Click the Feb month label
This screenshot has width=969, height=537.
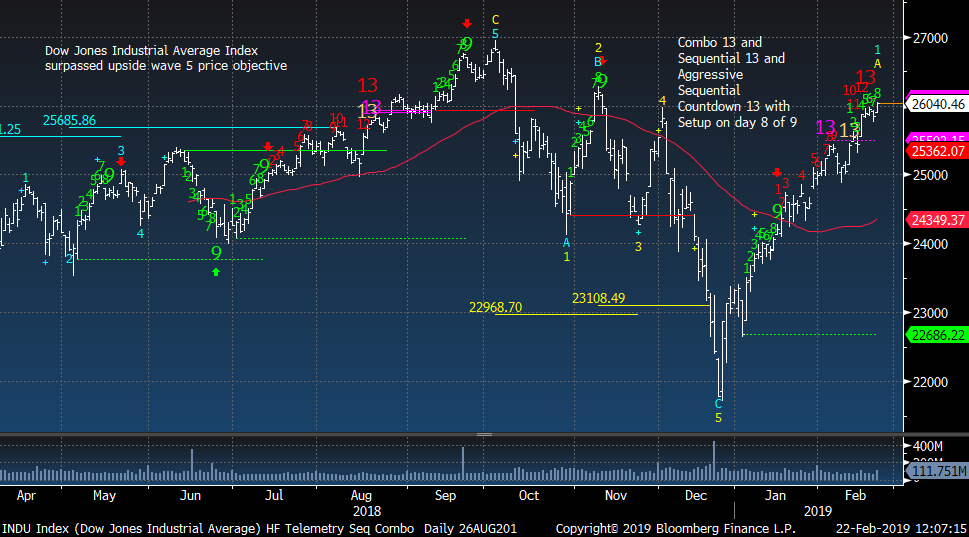[x=855, y=496]
